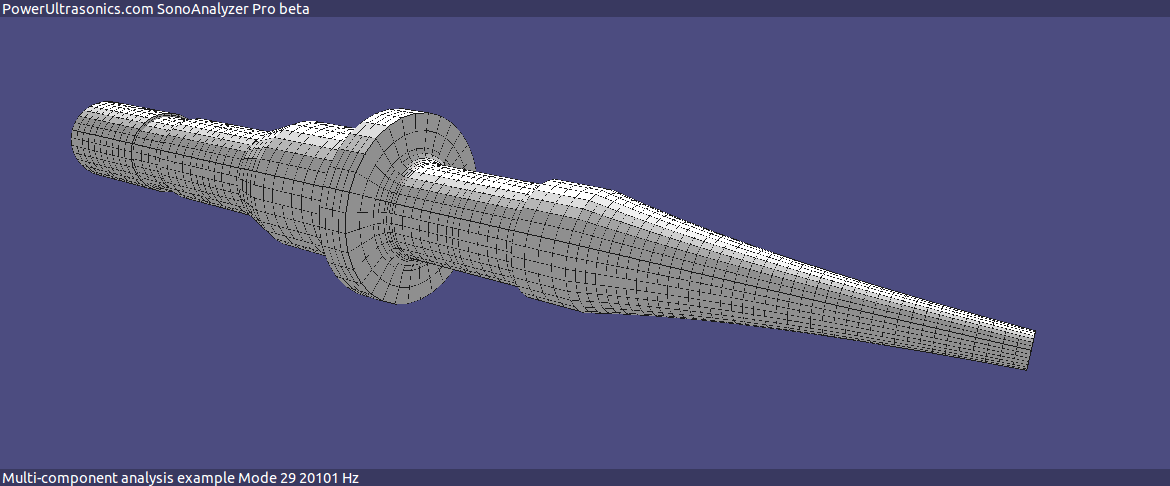Click the round flange disc of the 3D model

coord(399,207)
